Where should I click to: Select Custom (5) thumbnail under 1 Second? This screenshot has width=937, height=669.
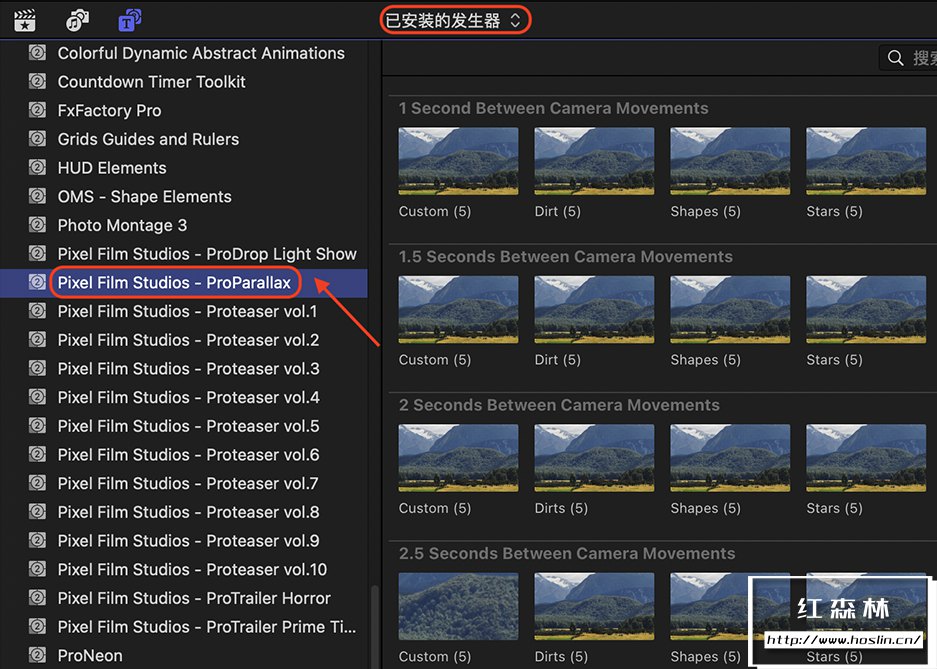(458, 161)
